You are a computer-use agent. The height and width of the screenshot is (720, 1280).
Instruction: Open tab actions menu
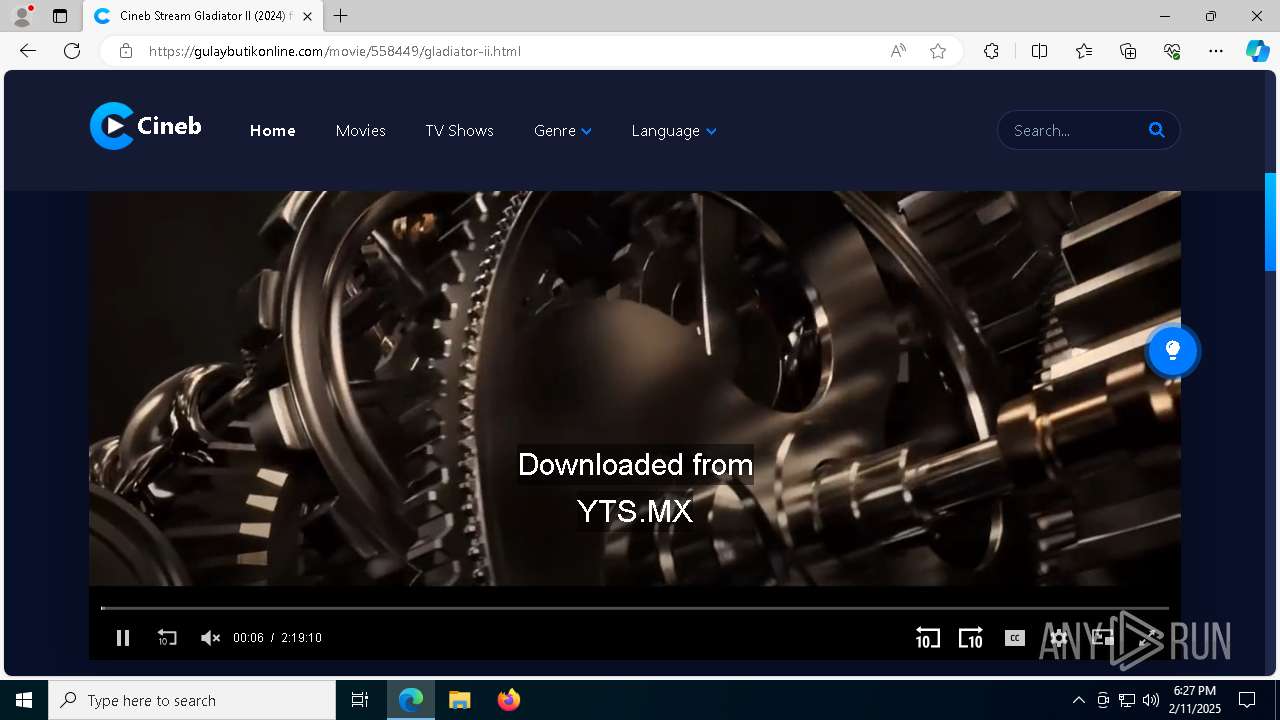click(60, 16)
